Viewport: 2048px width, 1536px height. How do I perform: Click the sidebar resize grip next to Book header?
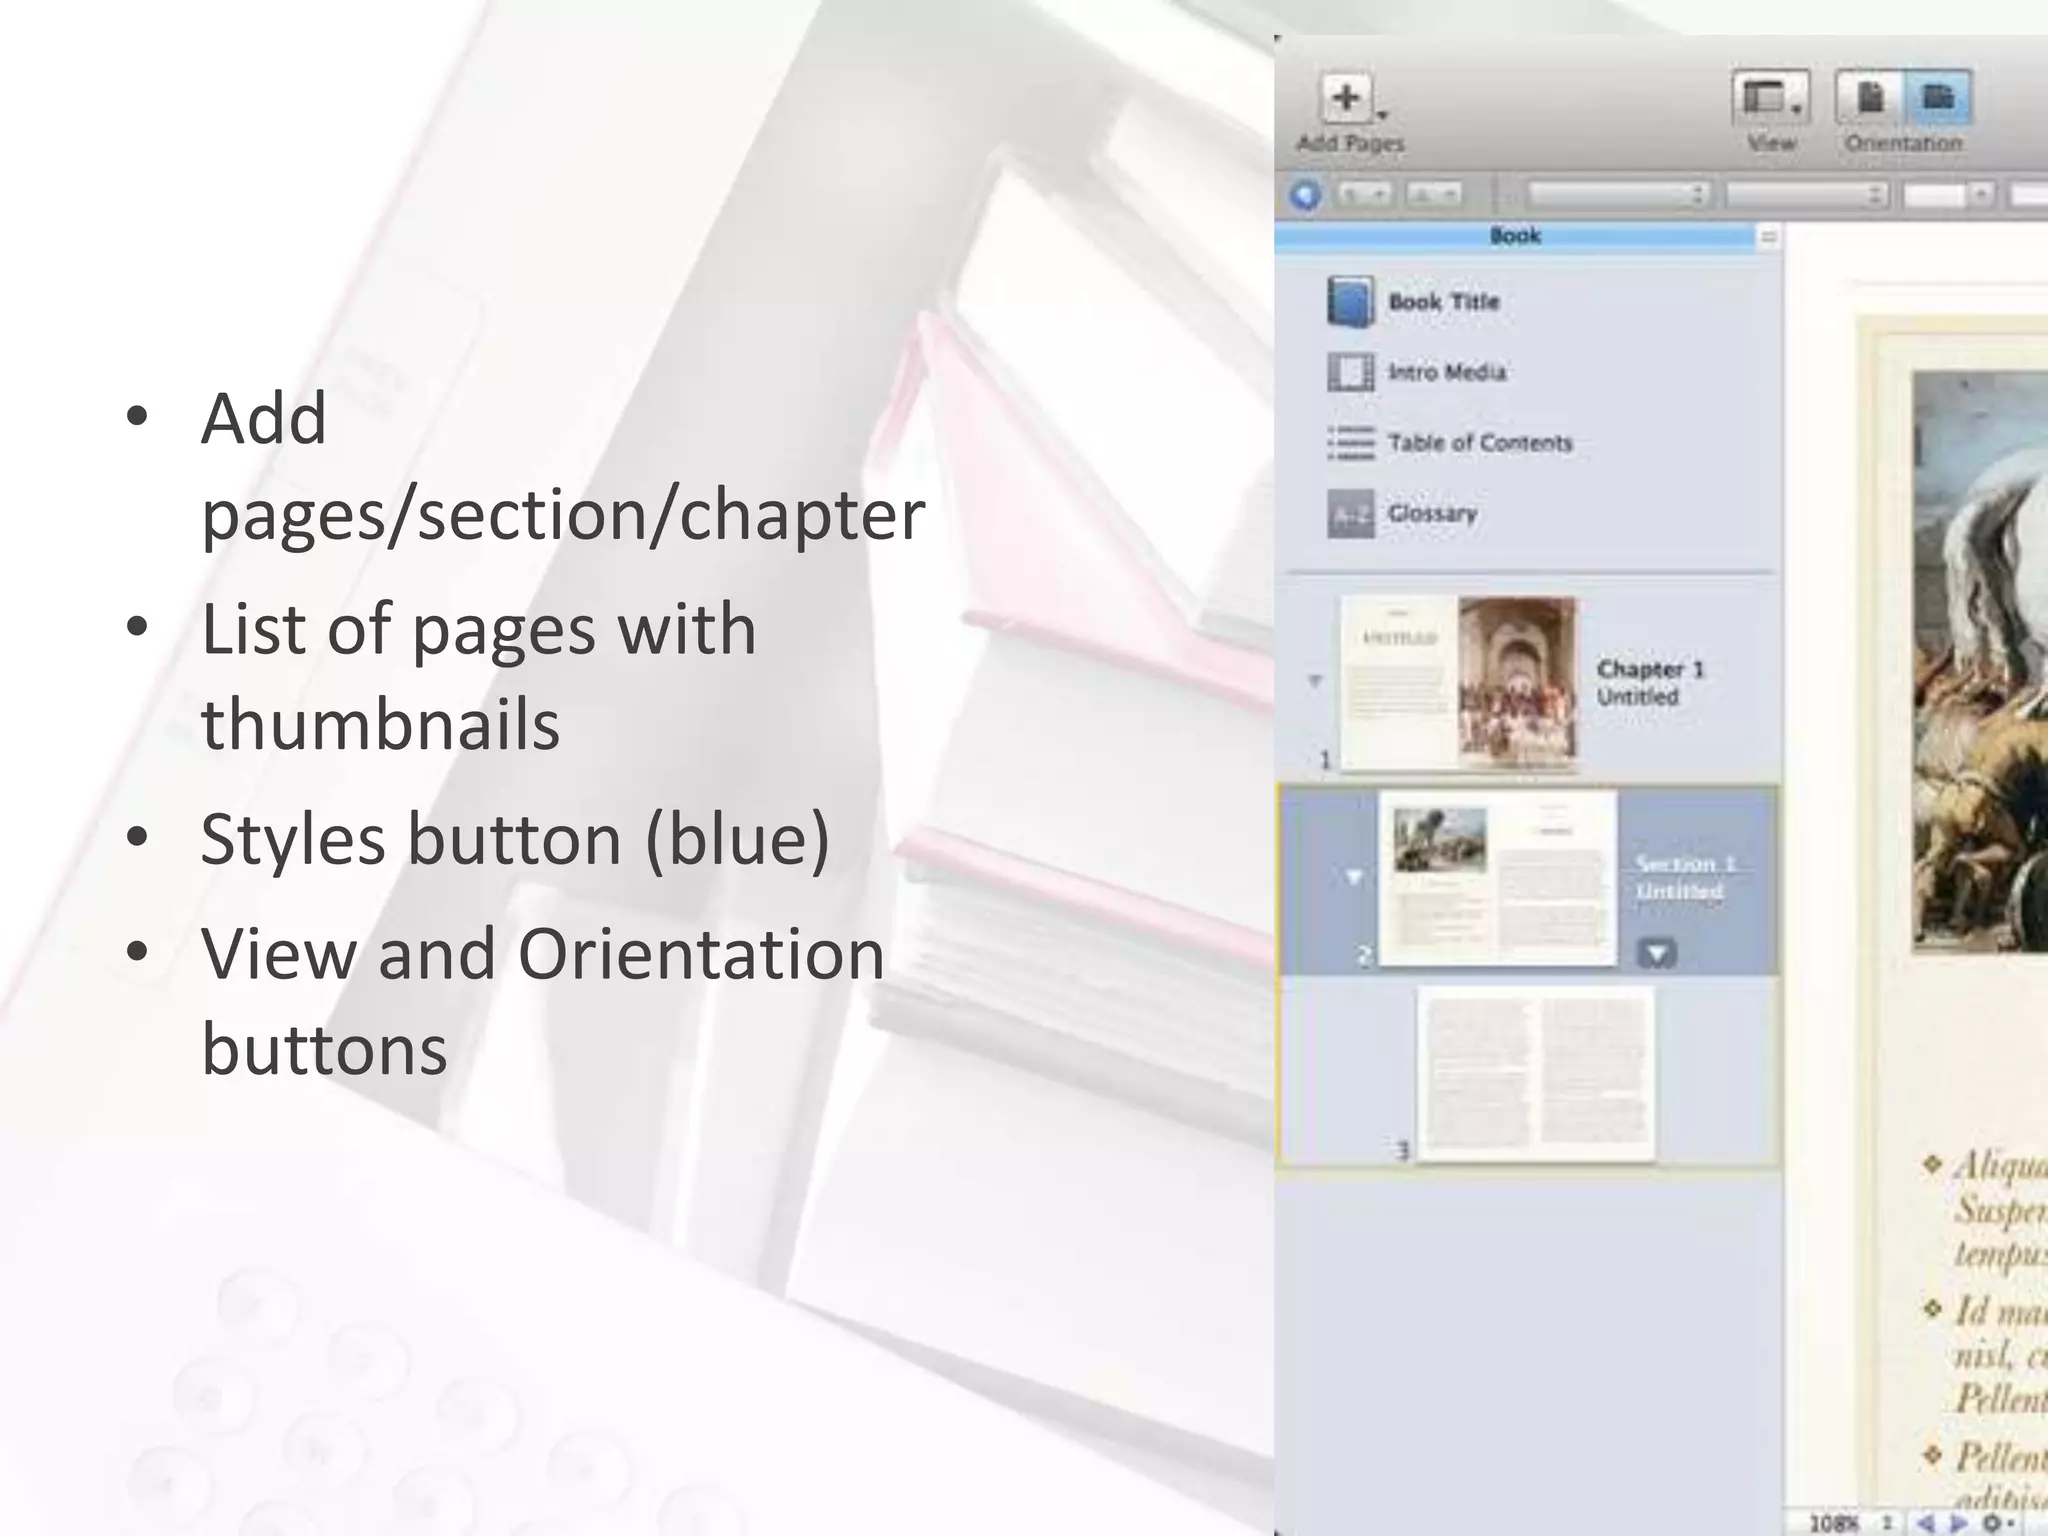point(1768,237)
